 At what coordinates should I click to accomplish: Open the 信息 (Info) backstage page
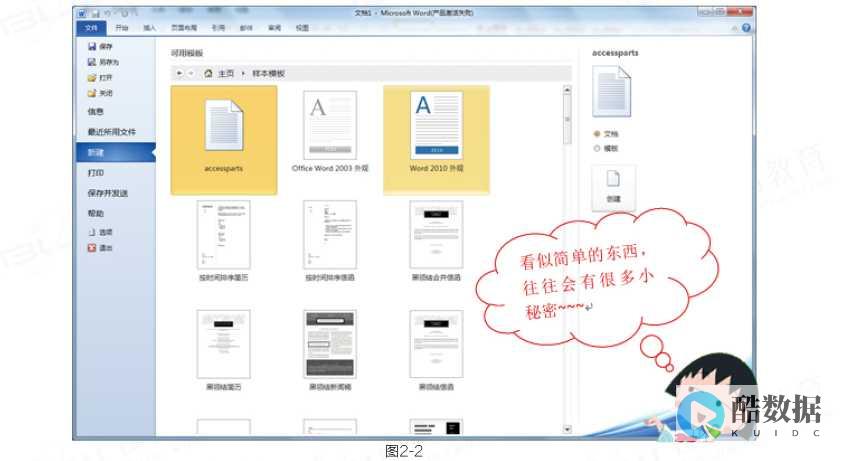[95, 111]
